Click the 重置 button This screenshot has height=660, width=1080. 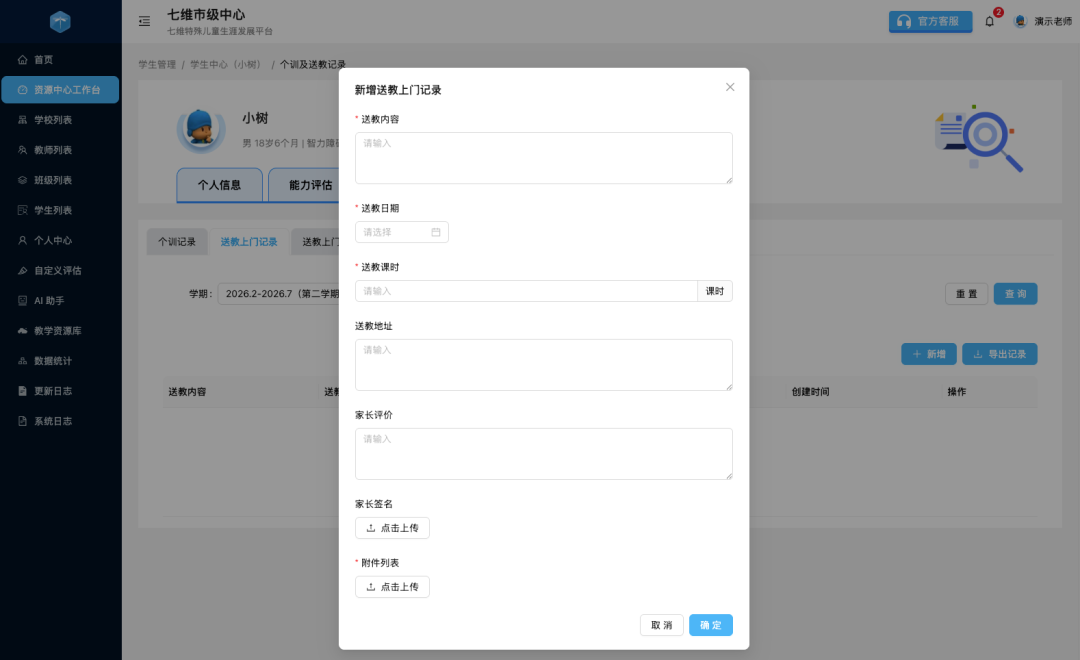966,293
